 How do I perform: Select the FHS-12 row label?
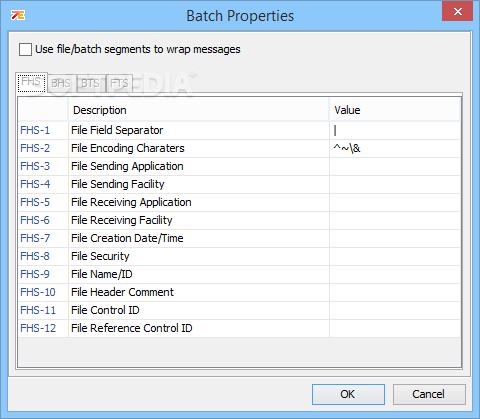(x=38, y=328)
